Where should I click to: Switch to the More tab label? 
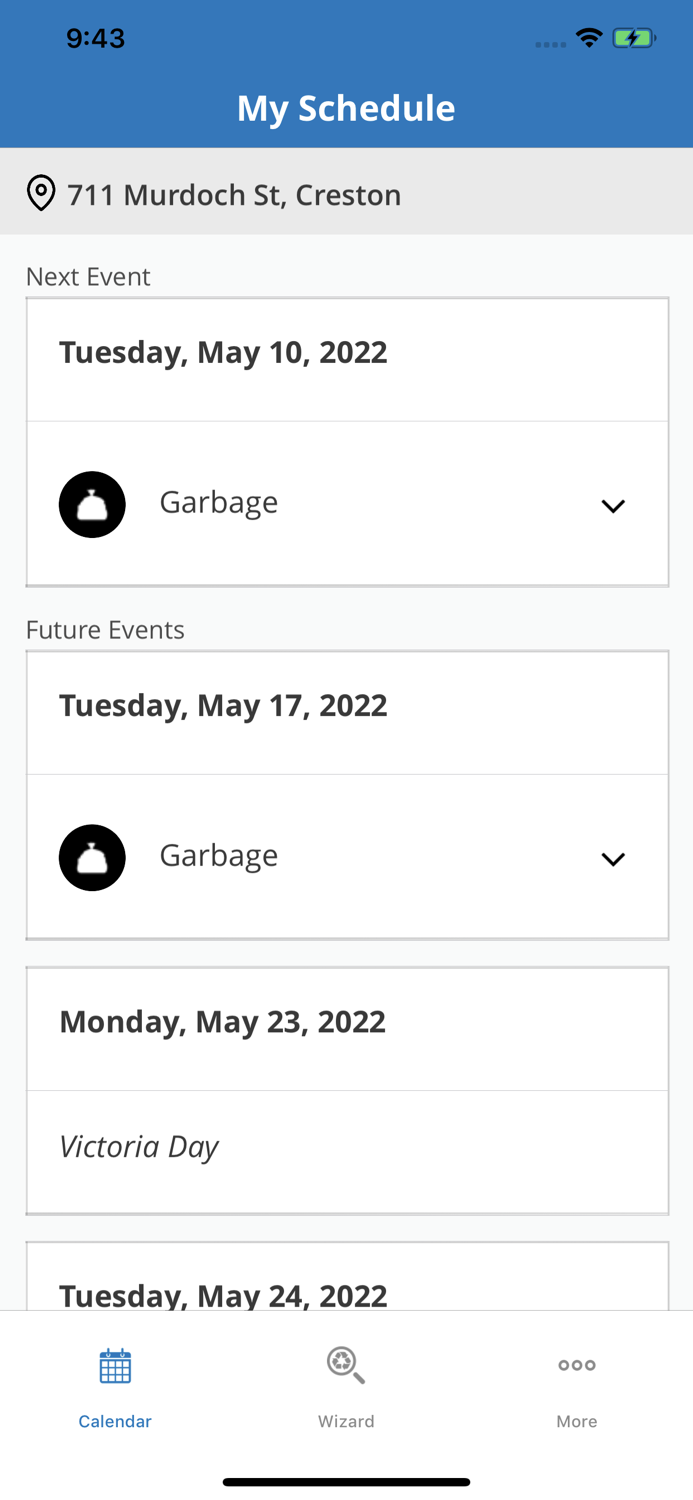(x=577, y=1421)
